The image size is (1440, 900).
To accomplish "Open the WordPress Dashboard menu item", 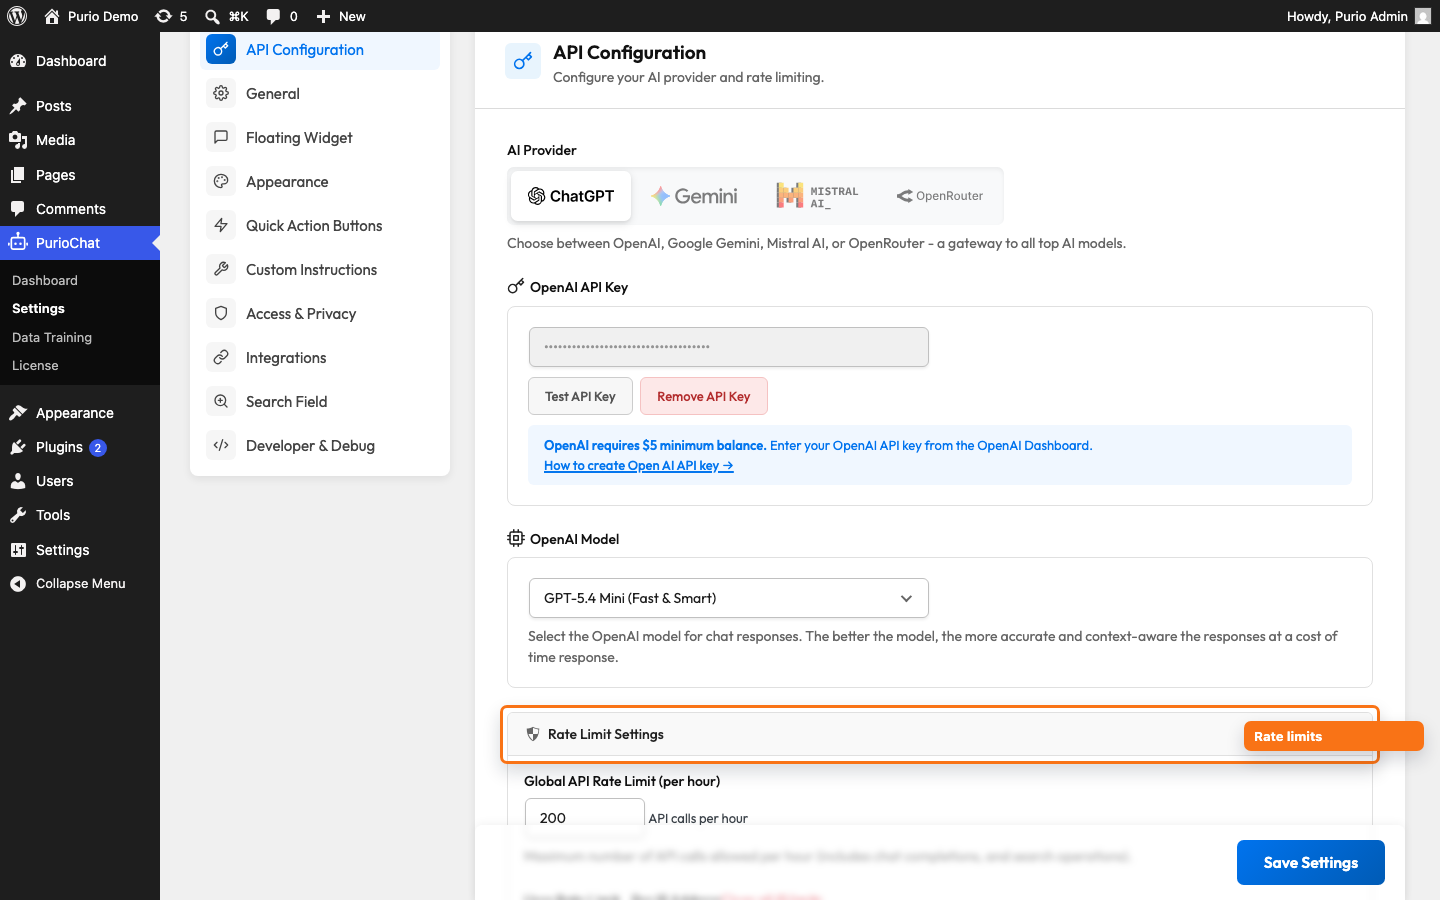I will [80, 61].
